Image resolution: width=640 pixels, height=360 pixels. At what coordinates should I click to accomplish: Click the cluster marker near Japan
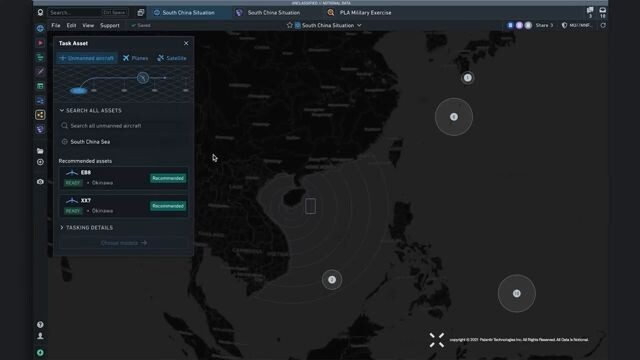(467, 78)
